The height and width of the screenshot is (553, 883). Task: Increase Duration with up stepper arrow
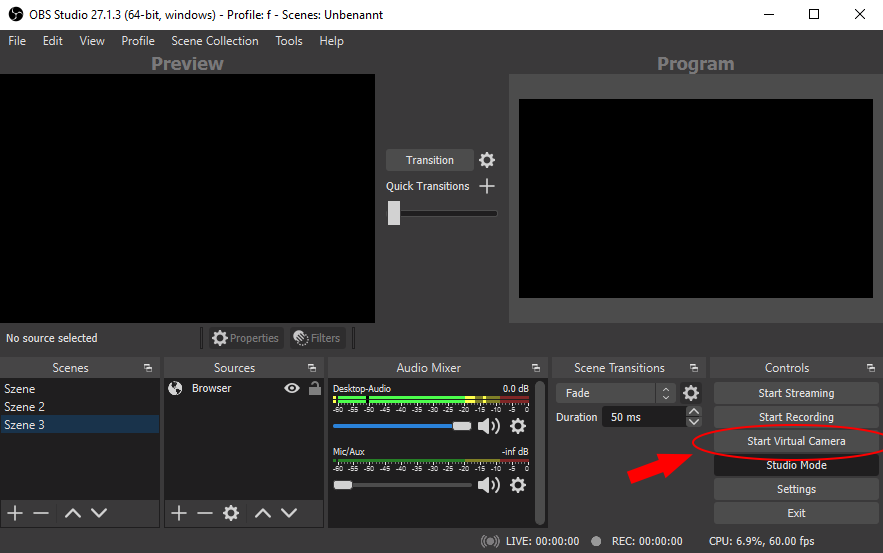click(x=694, y=411)
